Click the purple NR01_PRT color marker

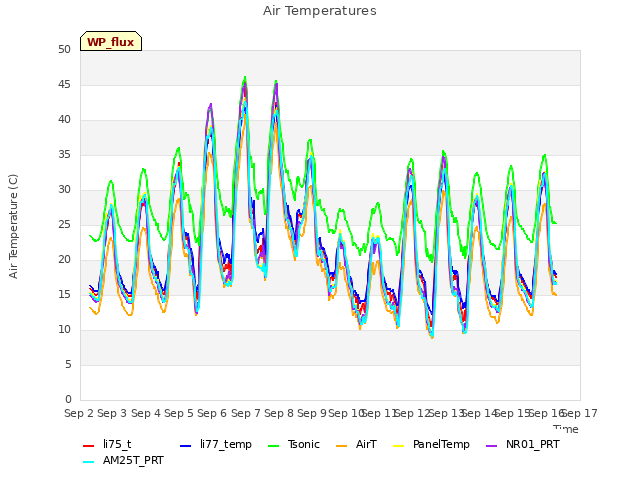(491, 446)
